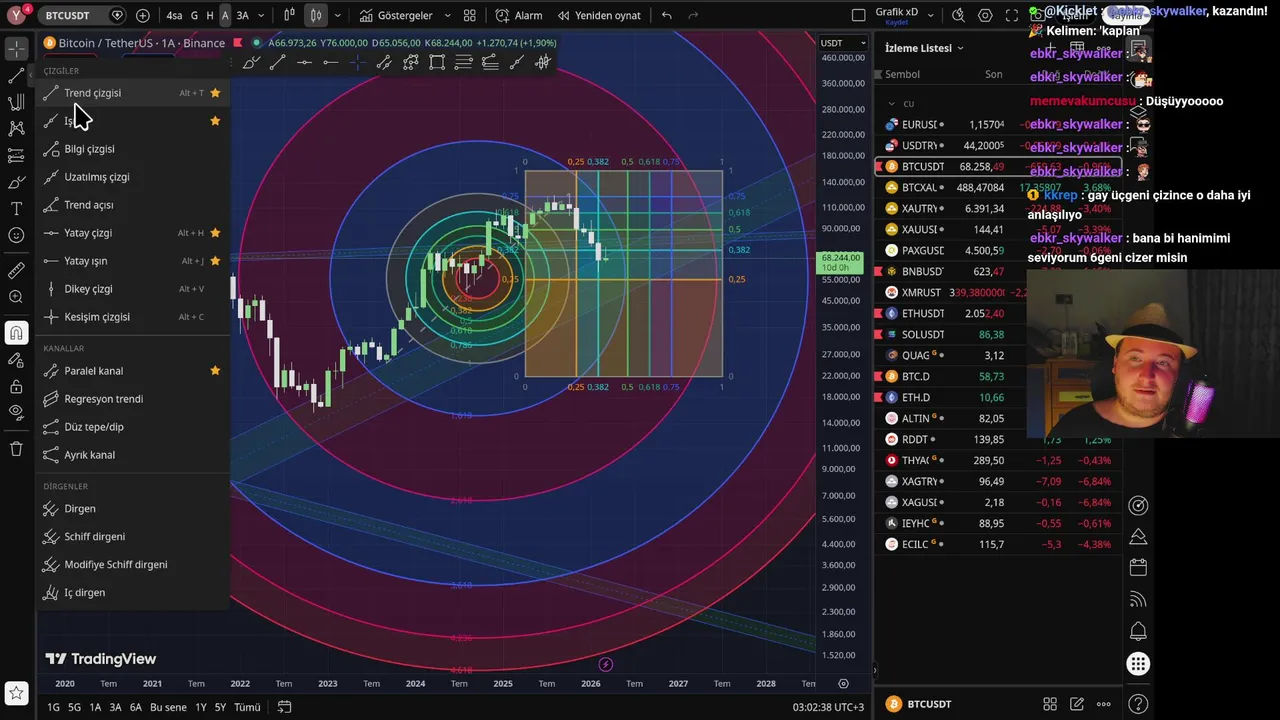Unfavorite Trend çizgisi via its star
The image size is (1280, 720).
tap(215, 93)
